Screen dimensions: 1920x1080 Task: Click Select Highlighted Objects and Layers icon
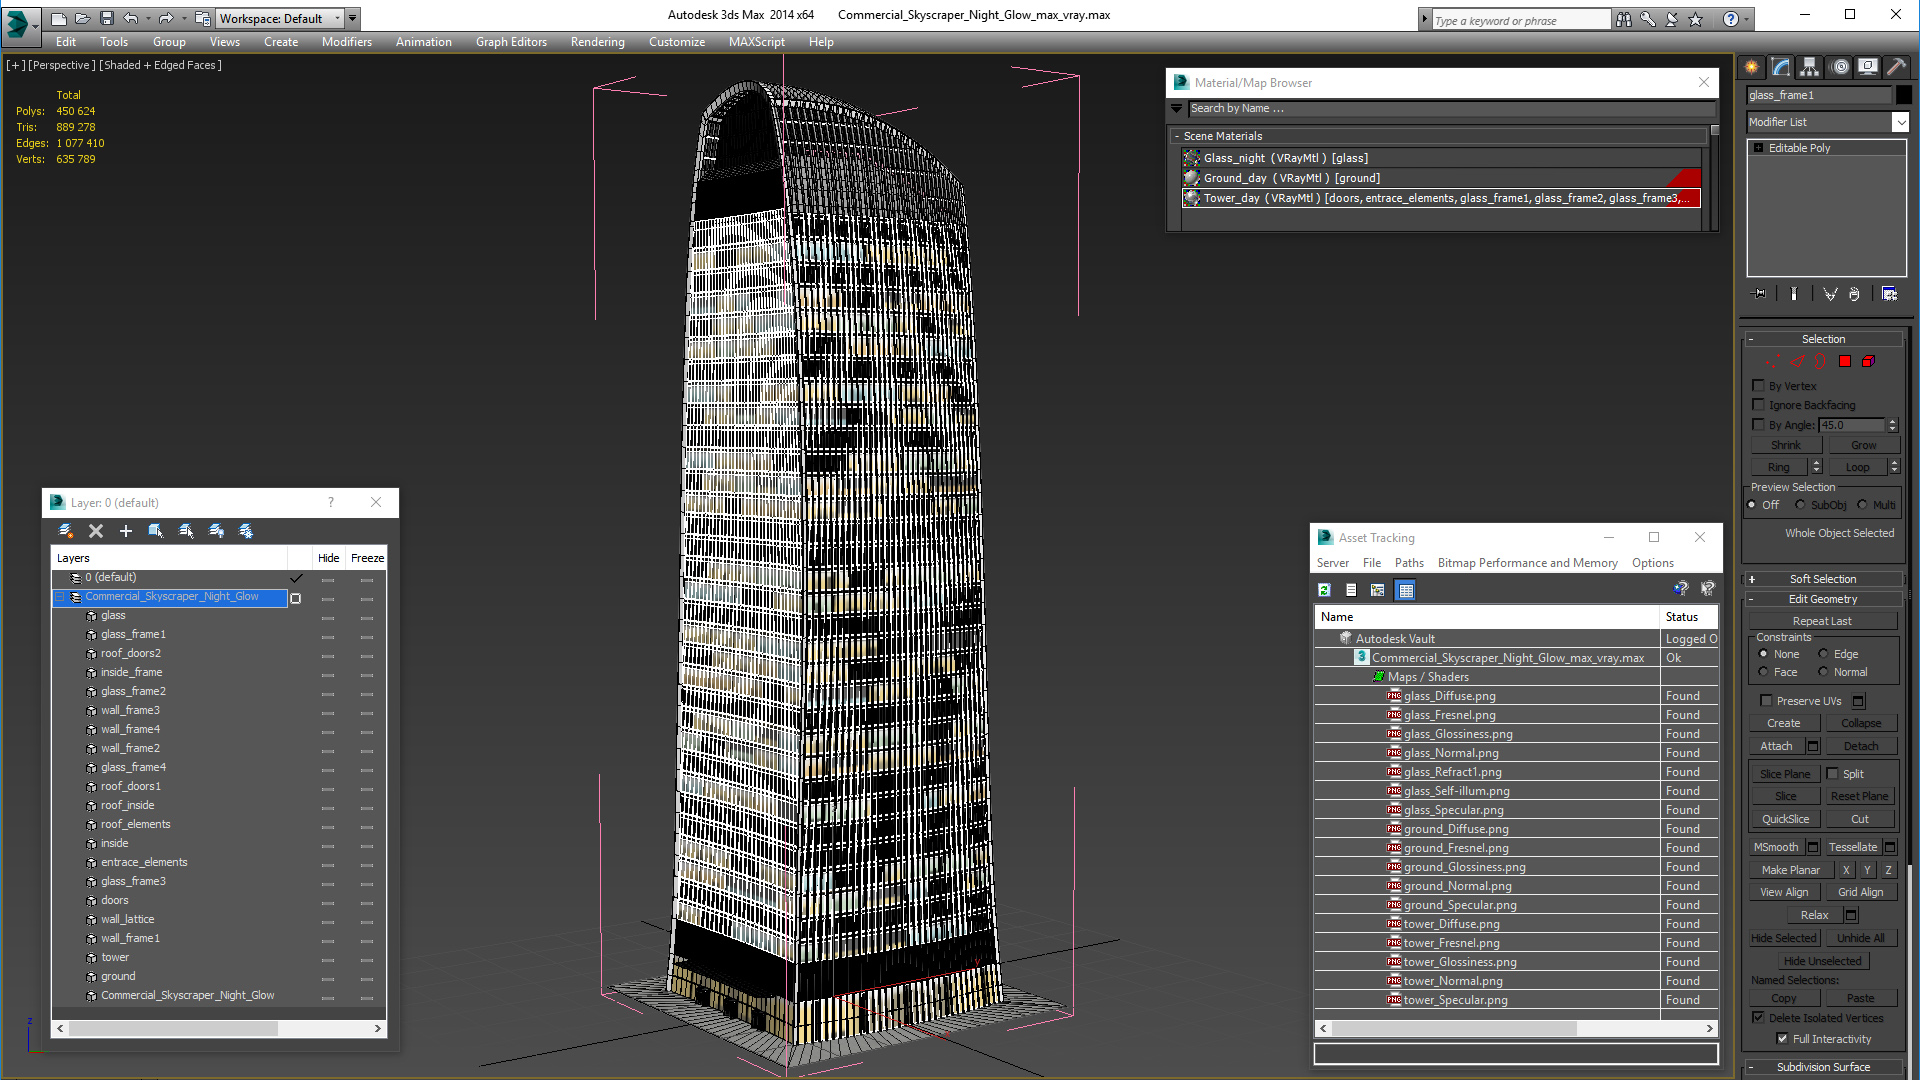coord(156,531)
